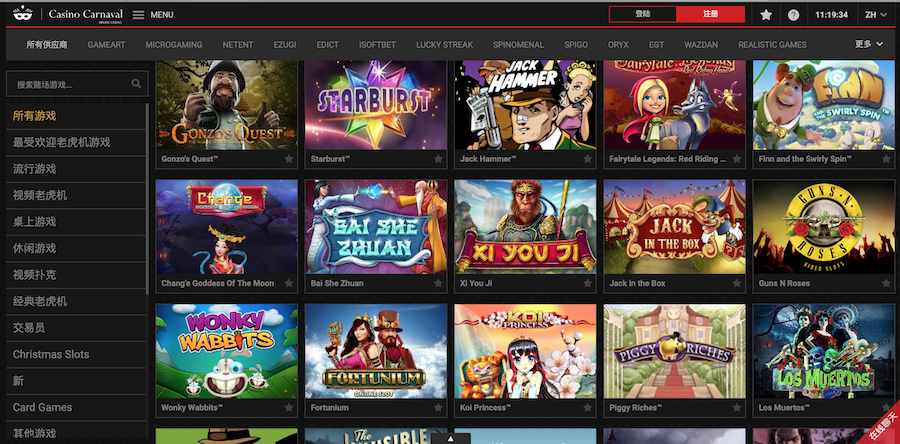Image resolution: width=900 pixels, height=444 pixels.
Task: Open Starburst game thumbnail
Action: pyautogui.click(x=376, y=104)
